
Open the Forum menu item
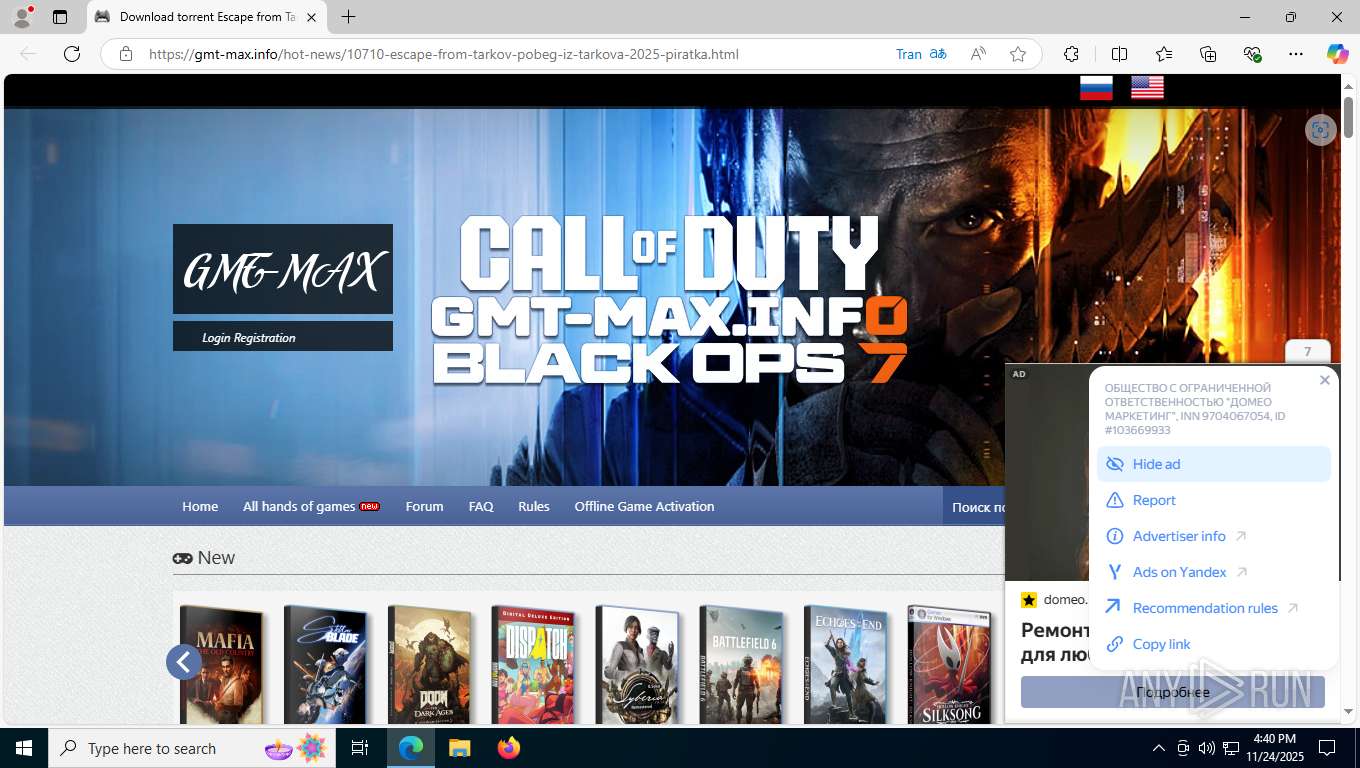pyautogui.click(x=424, y=506)
